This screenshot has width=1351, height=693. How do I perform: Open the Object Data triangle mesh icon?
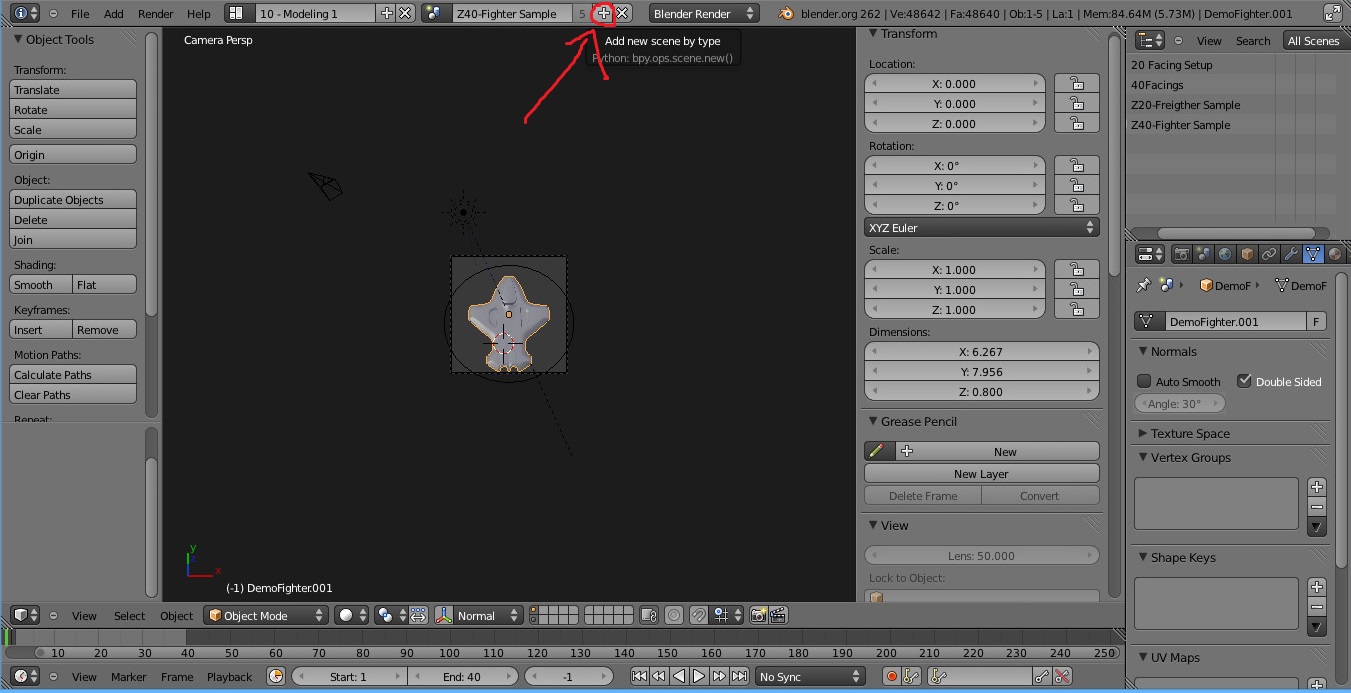click(x=1313, y=255)
